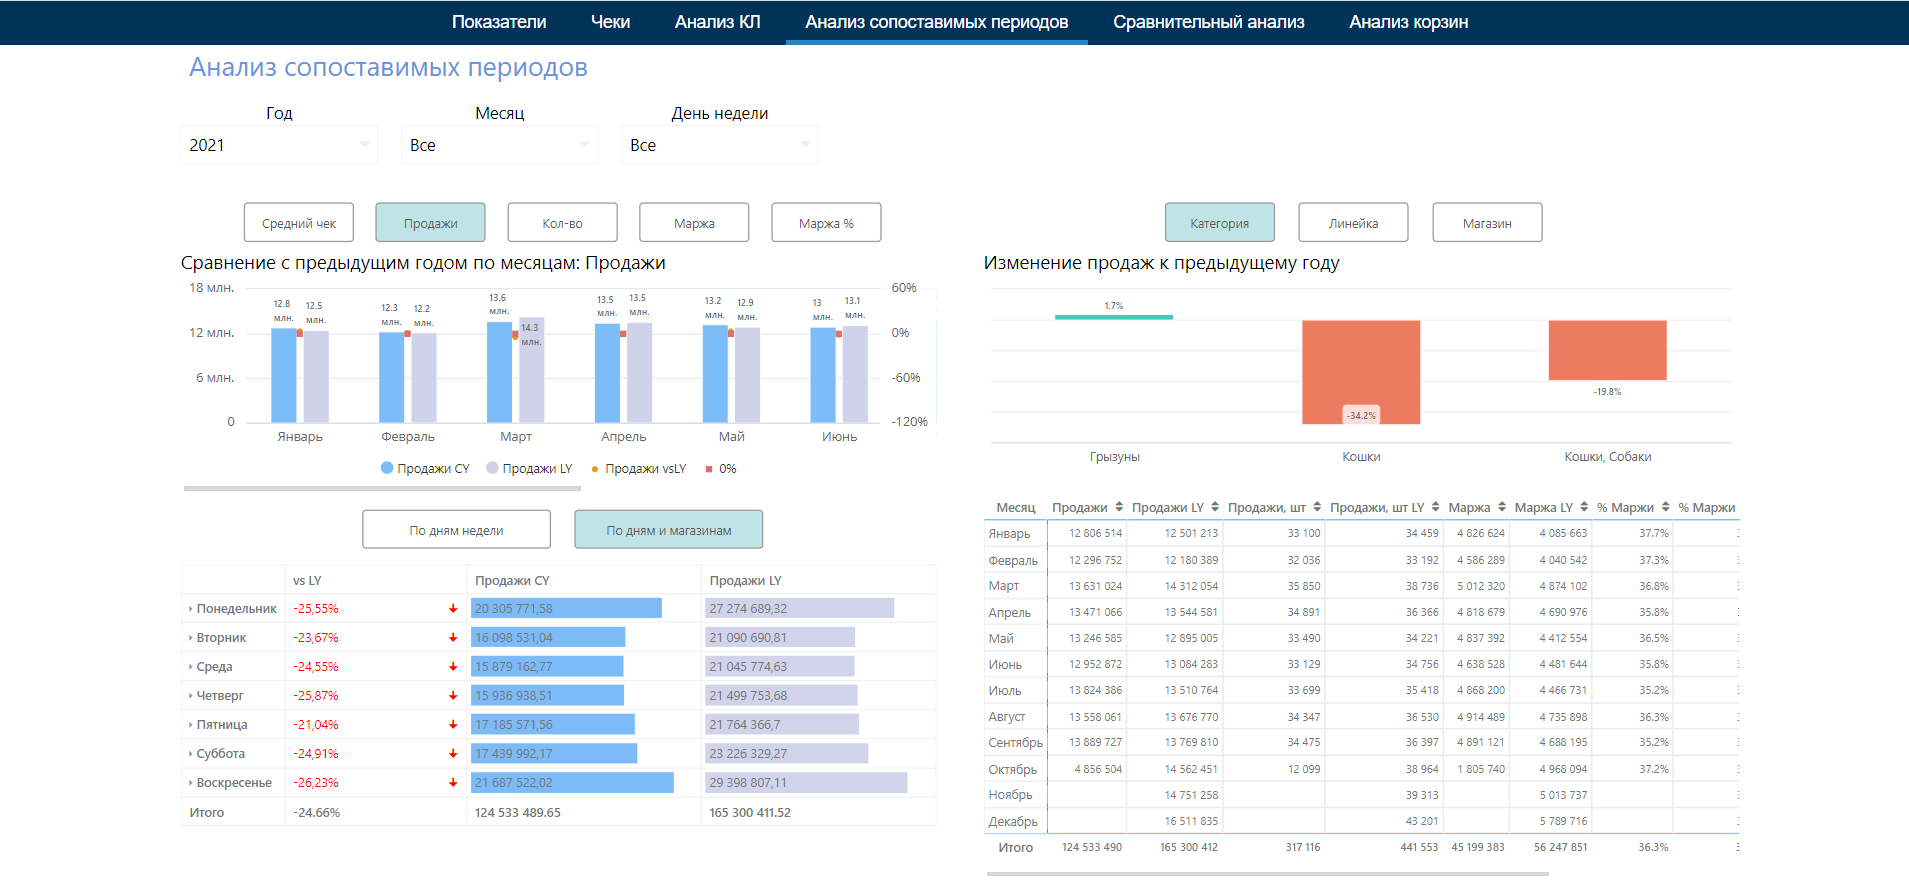Screen dimensions: 1909x892
Task: Break down changes by Магазин
Action: pyautogui.click(x=1487, y=222)
